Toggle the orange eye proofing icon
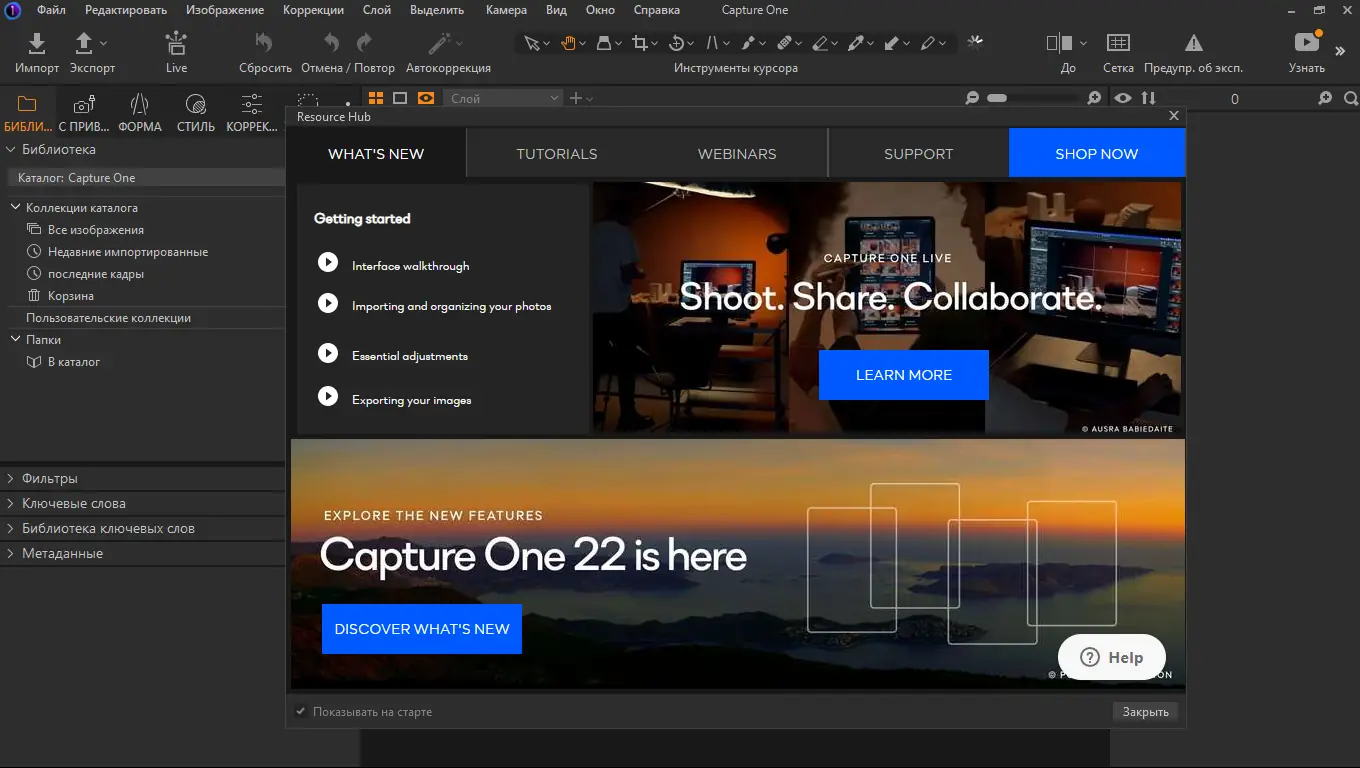The image size is (1360, 768). coord(426,98)
